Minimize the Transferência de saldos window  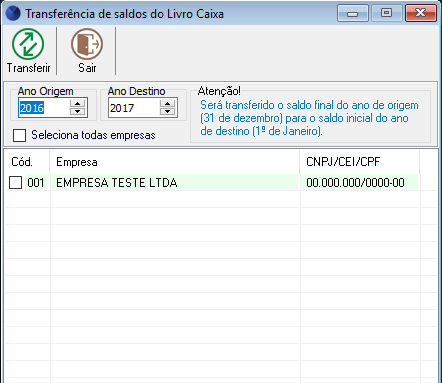pyautogui.click(x=353, y=13)
